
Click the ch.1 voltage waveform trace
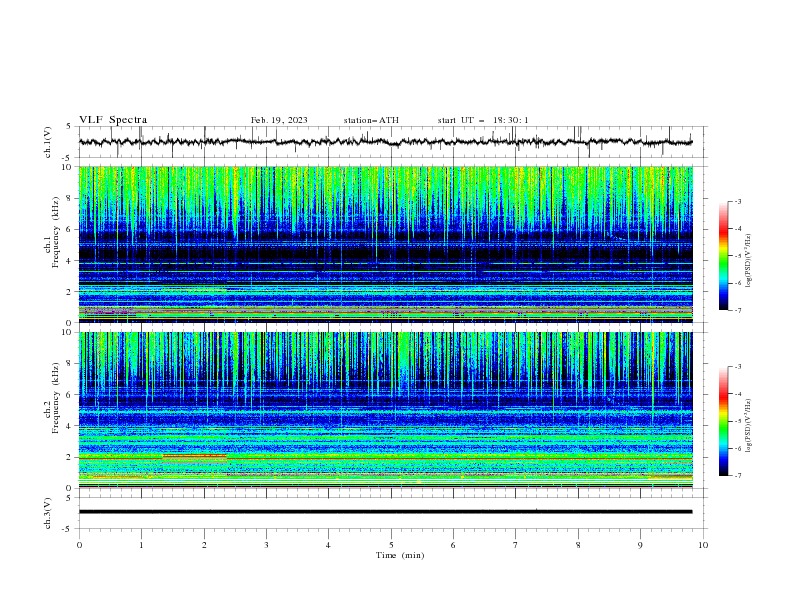tap(385, 142)
